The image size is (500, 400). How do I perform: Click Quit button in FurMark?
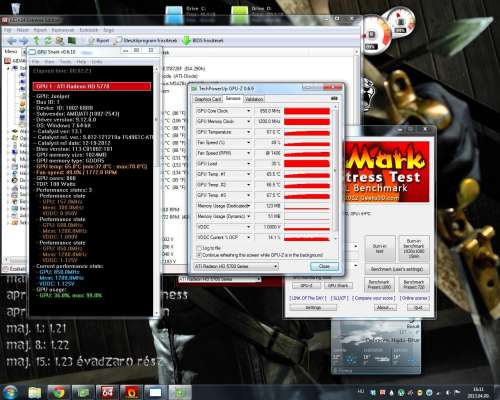pos(418,308)
